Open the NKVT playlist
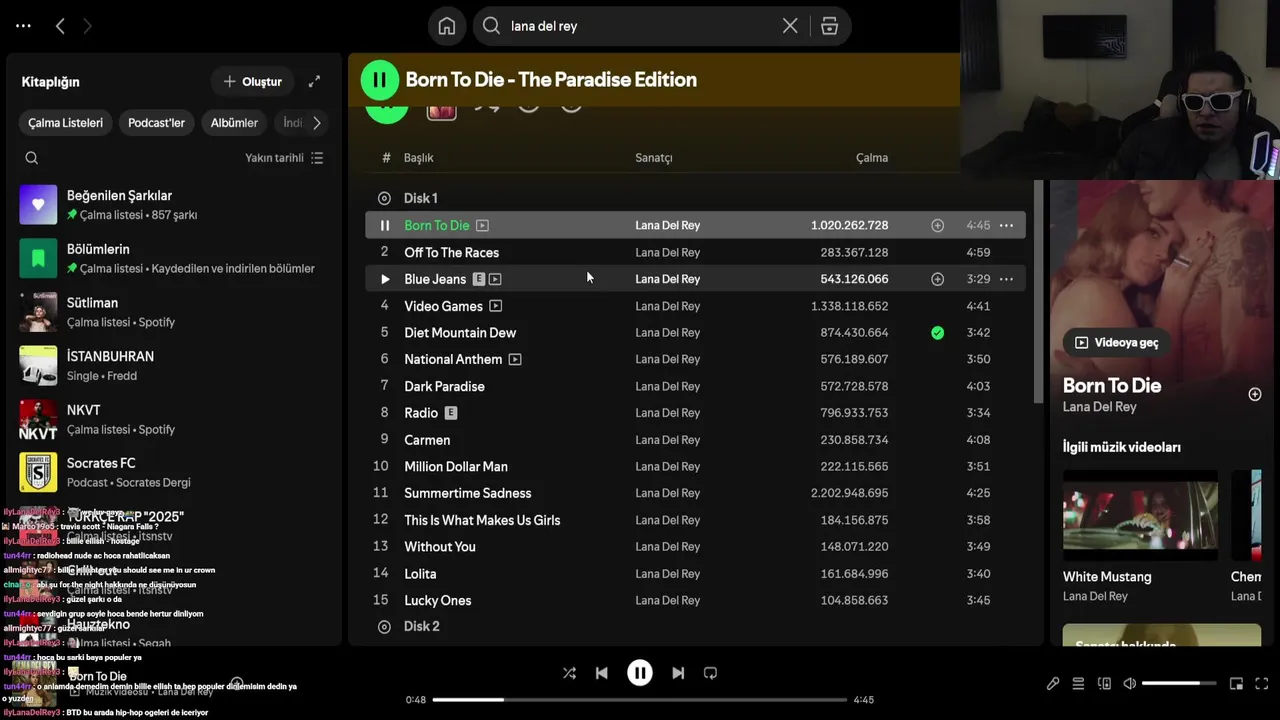Image resolution: width=1280 pixels, height=720 pixels. pos(175,419)
